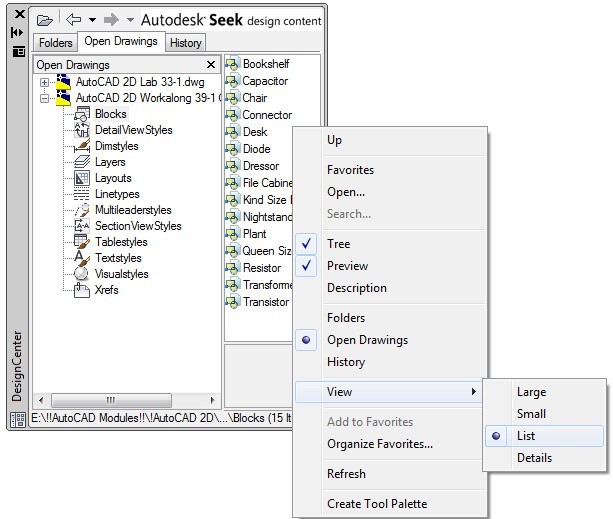Toggle the Preview checkmark option

coord(307,266)
